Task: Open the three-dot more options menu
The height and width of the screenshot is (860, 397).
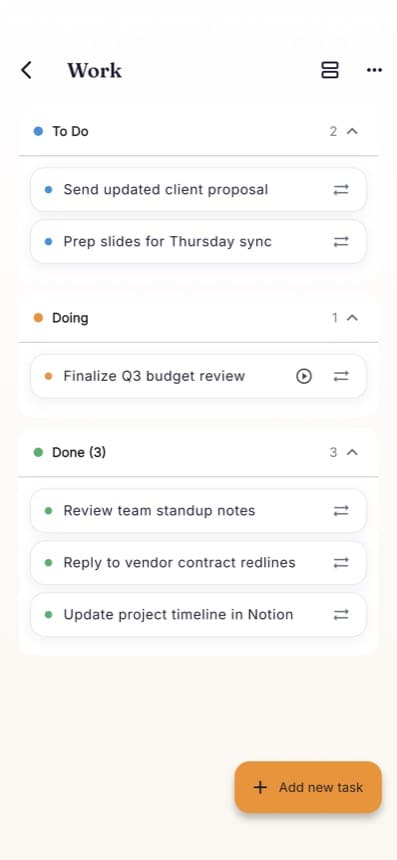Action: click(x=374, y=70)
